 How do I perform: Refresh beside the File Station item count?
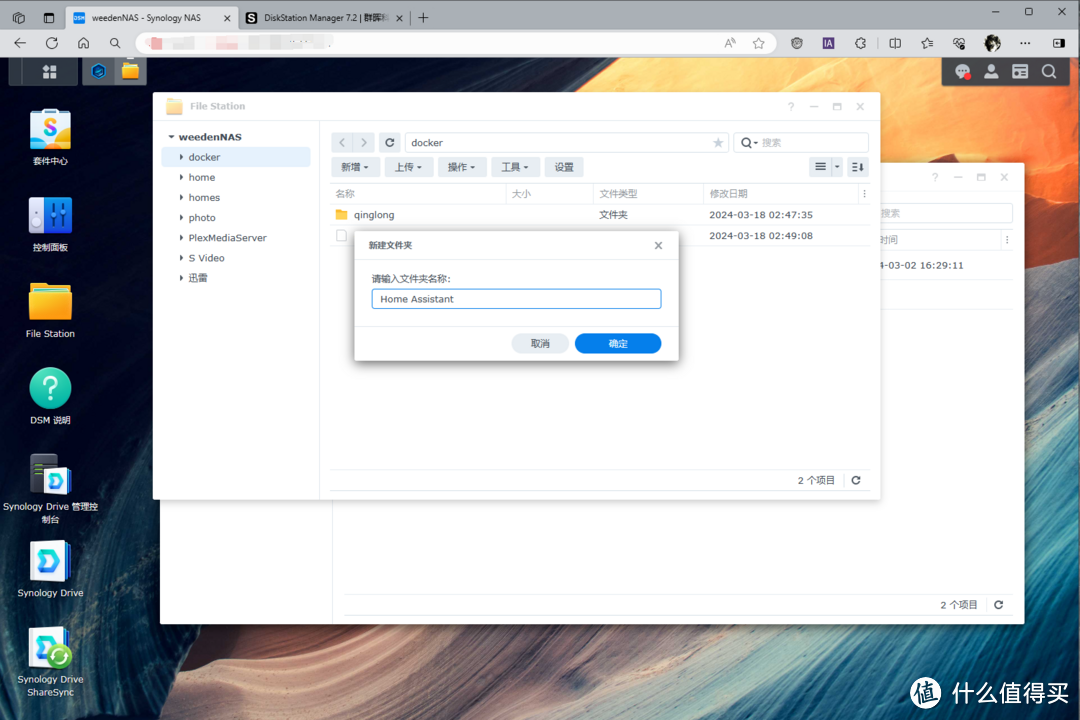(x=856, y=480)
